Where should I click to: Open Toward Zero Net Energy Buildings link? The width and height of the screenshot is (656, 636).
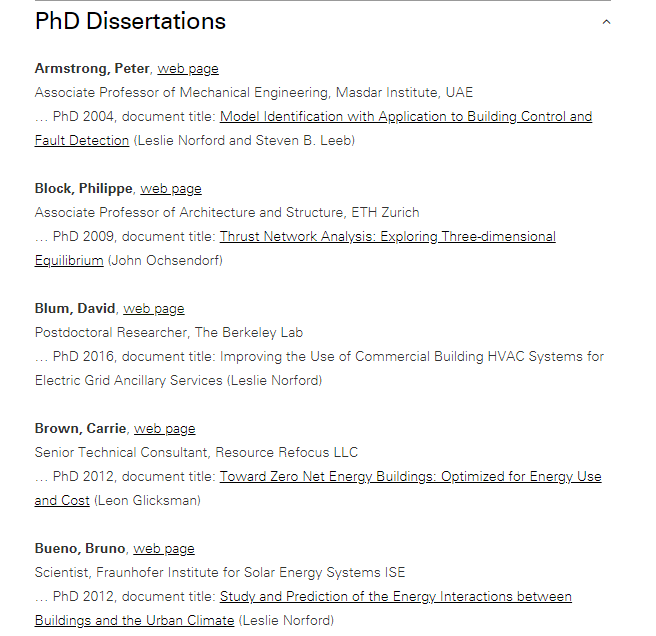410,477
